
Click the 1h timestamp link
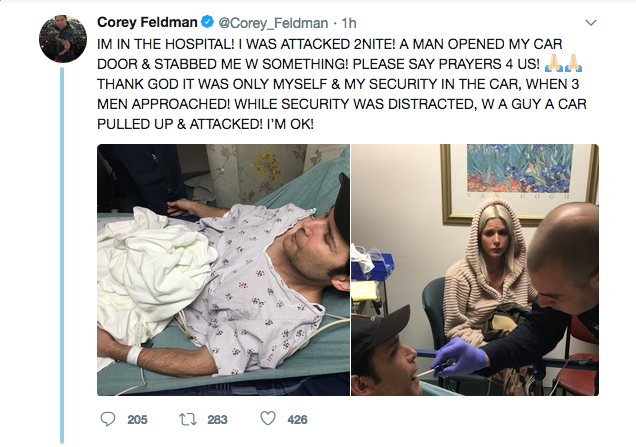click(x=350, y=21)
